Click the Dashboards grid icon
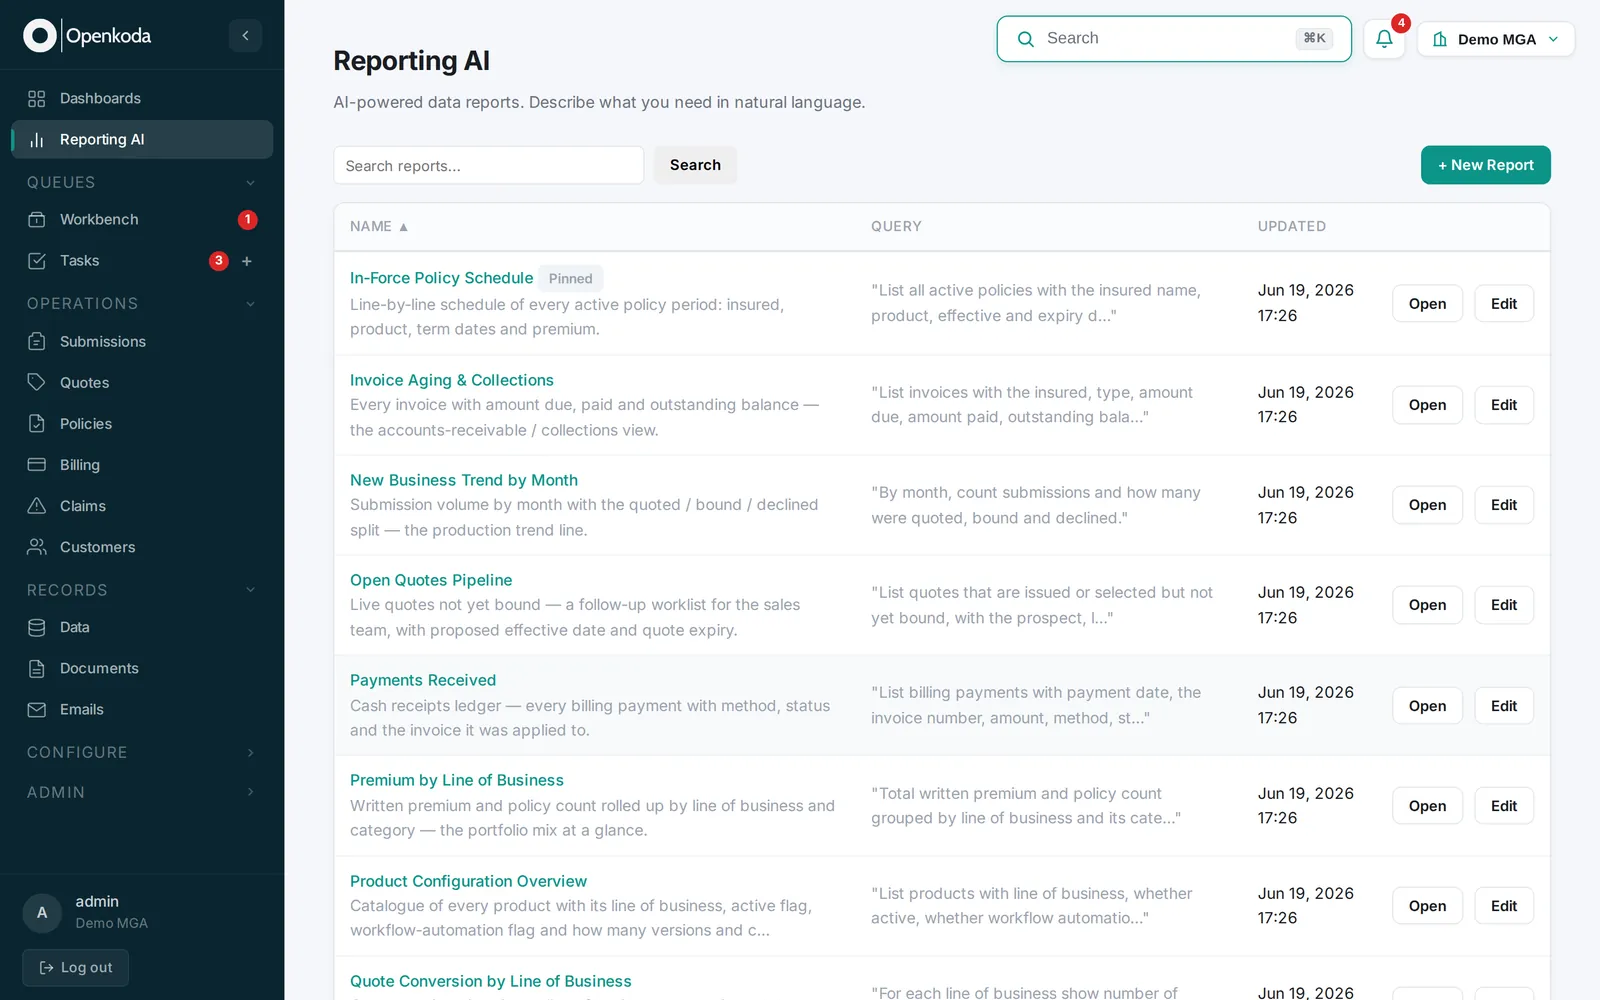Viewport: 1600px width, 1000px height. (37, 98)
